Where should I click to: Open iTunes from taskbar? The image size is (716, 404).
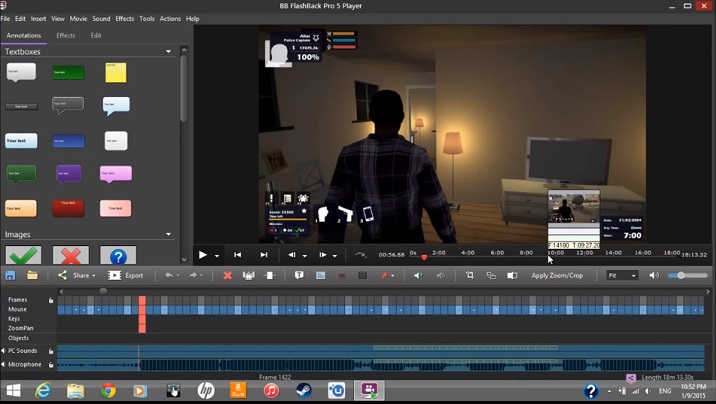click(x=271, y=391)
